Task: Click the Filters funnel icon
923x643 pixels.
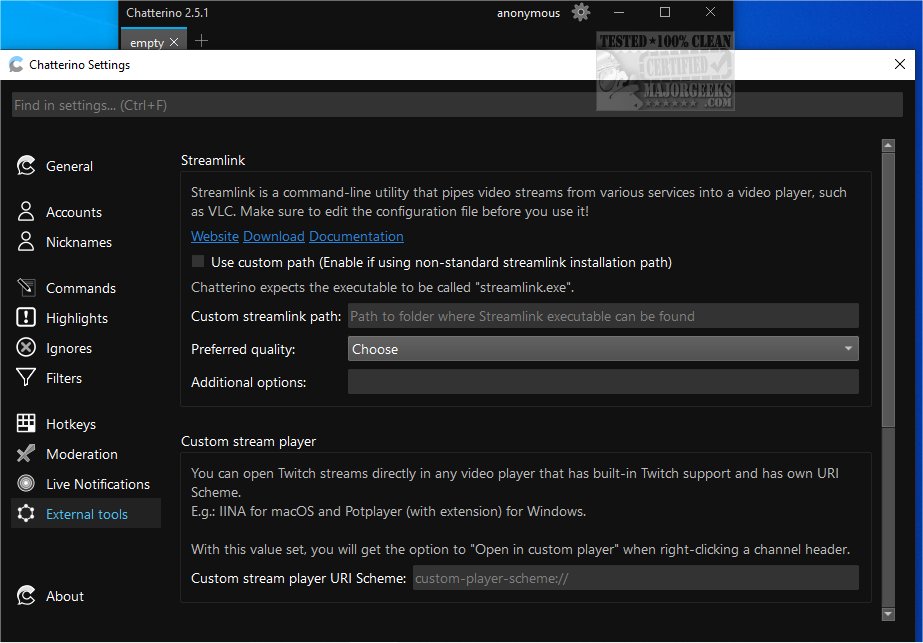Action: pyautogui.click(x=26, y=378)
